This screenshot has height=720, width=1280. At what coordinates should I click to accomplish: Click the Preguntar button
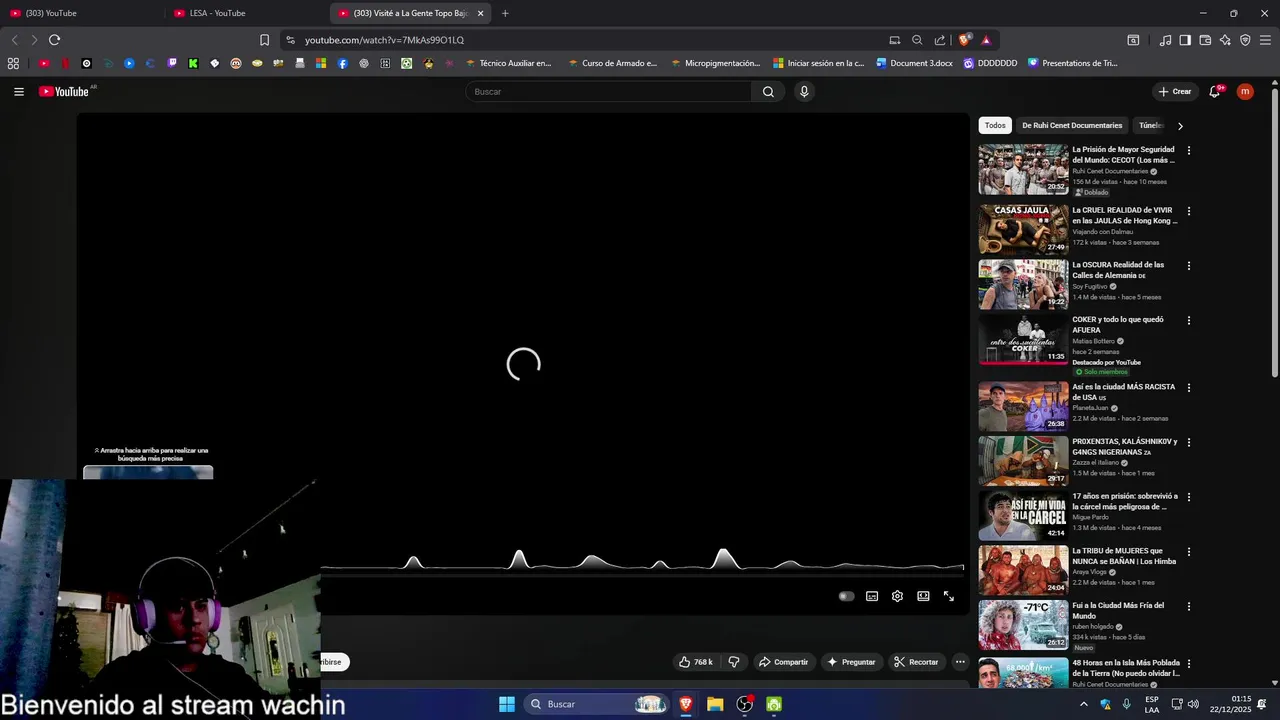tap(851, 662)
